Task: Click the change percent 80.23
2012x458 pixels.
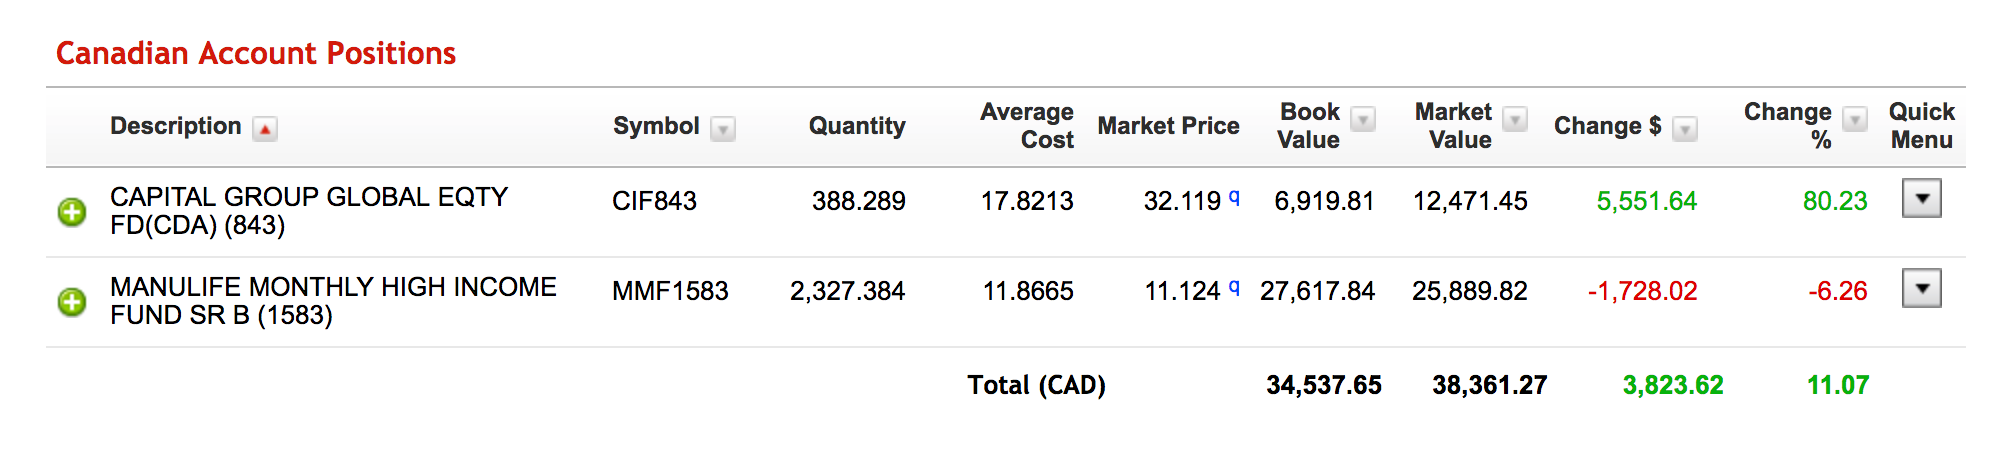Action: coord(1835,201)
